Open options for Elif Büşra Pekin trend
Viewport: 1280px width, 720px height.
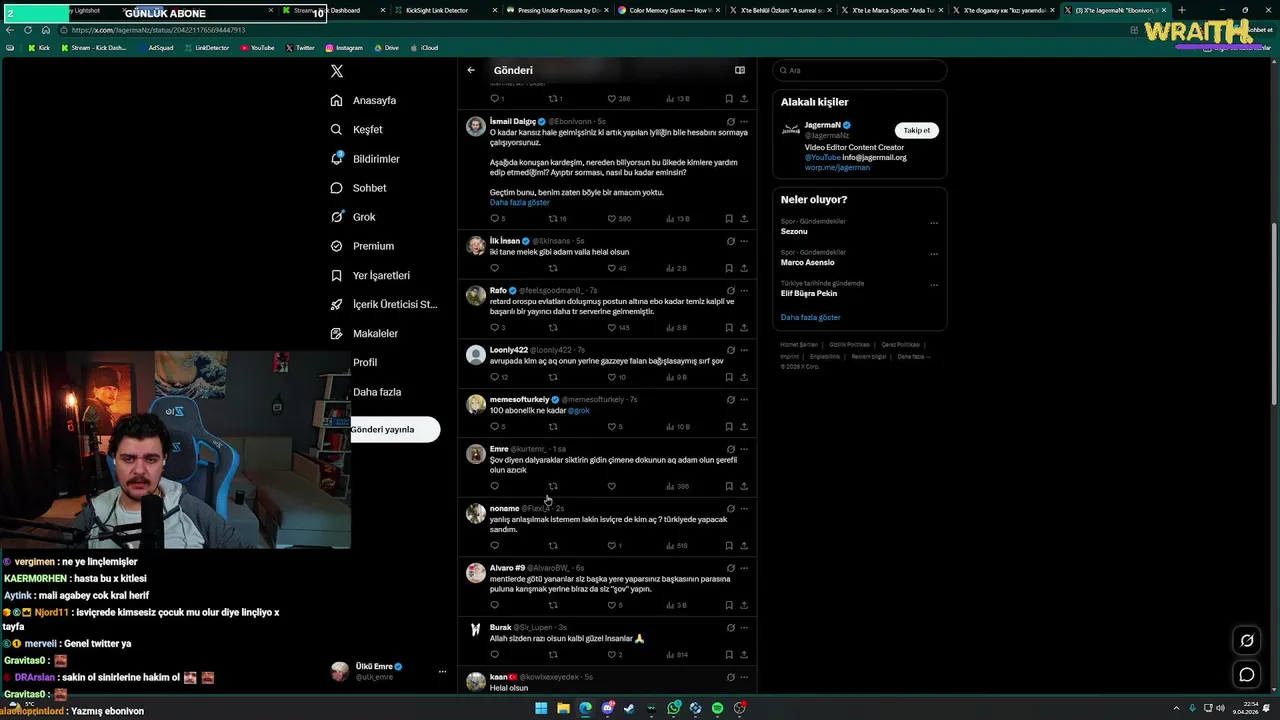[x=934, y=285]
